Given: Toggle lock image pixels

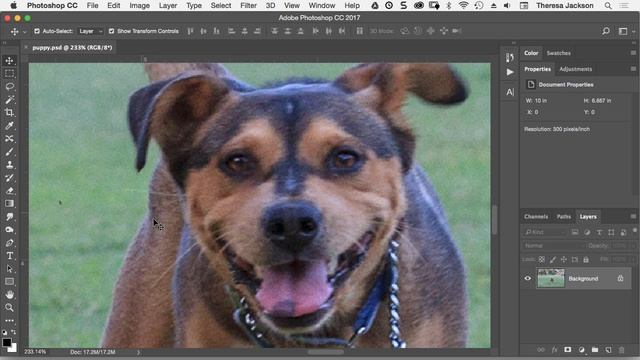Looking at the screenshot, I should pos(553,260).
